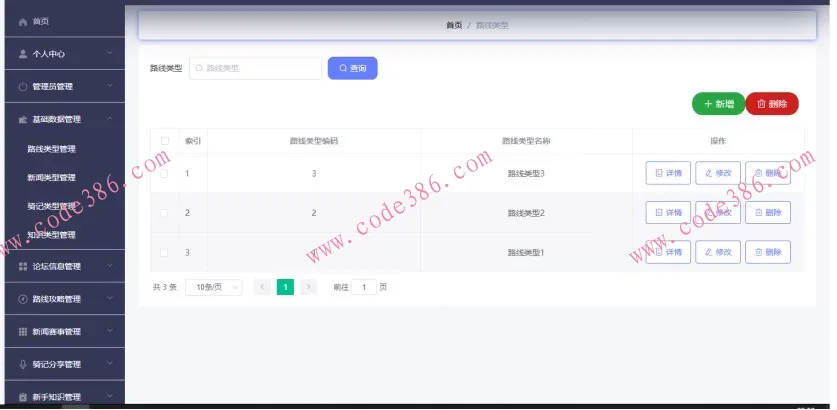Focus the 路线类型 search input field
The image size is (837, 410).
[256, 68]
